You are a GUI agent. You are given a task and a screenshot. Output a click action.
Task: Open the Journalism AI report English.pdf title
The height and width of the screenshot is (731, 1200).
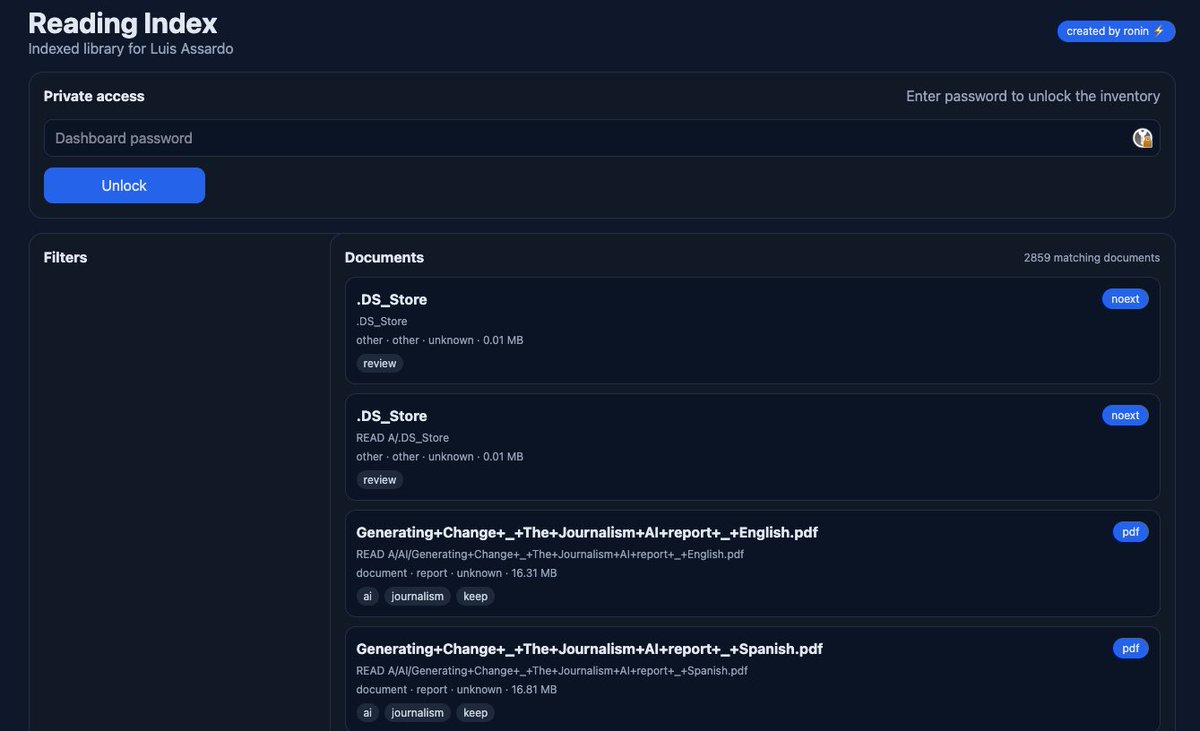click(x=587, y=532)
